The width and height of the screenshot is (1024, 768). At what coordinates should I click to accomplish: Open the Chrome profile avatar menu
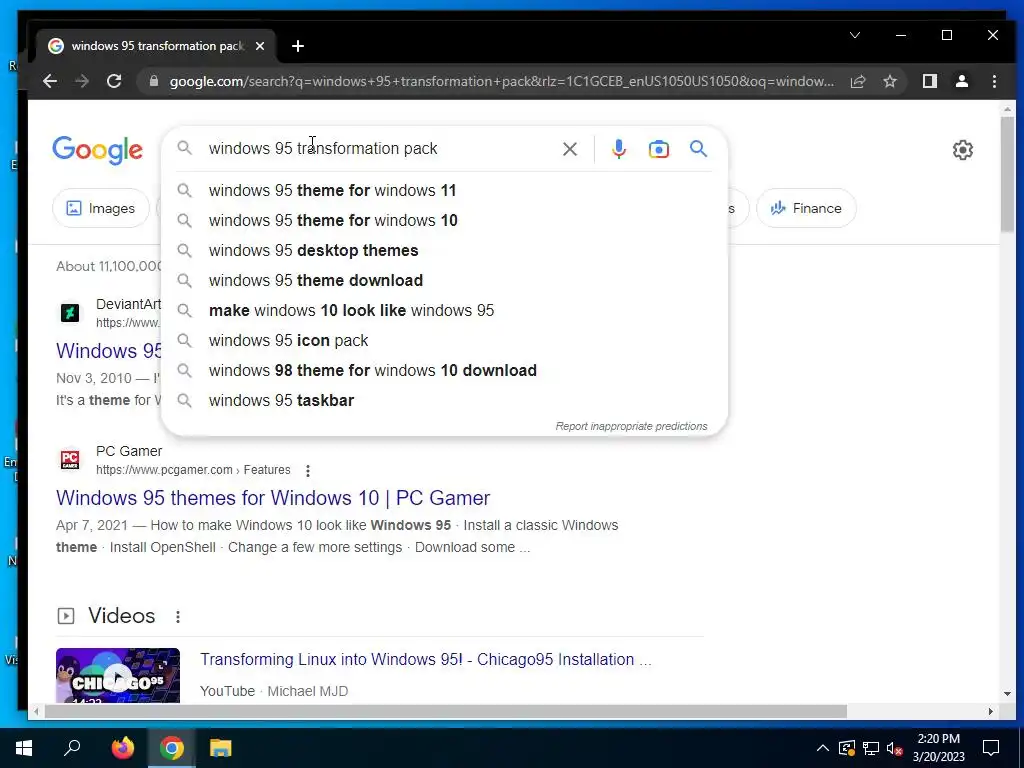tap(961, 81)
